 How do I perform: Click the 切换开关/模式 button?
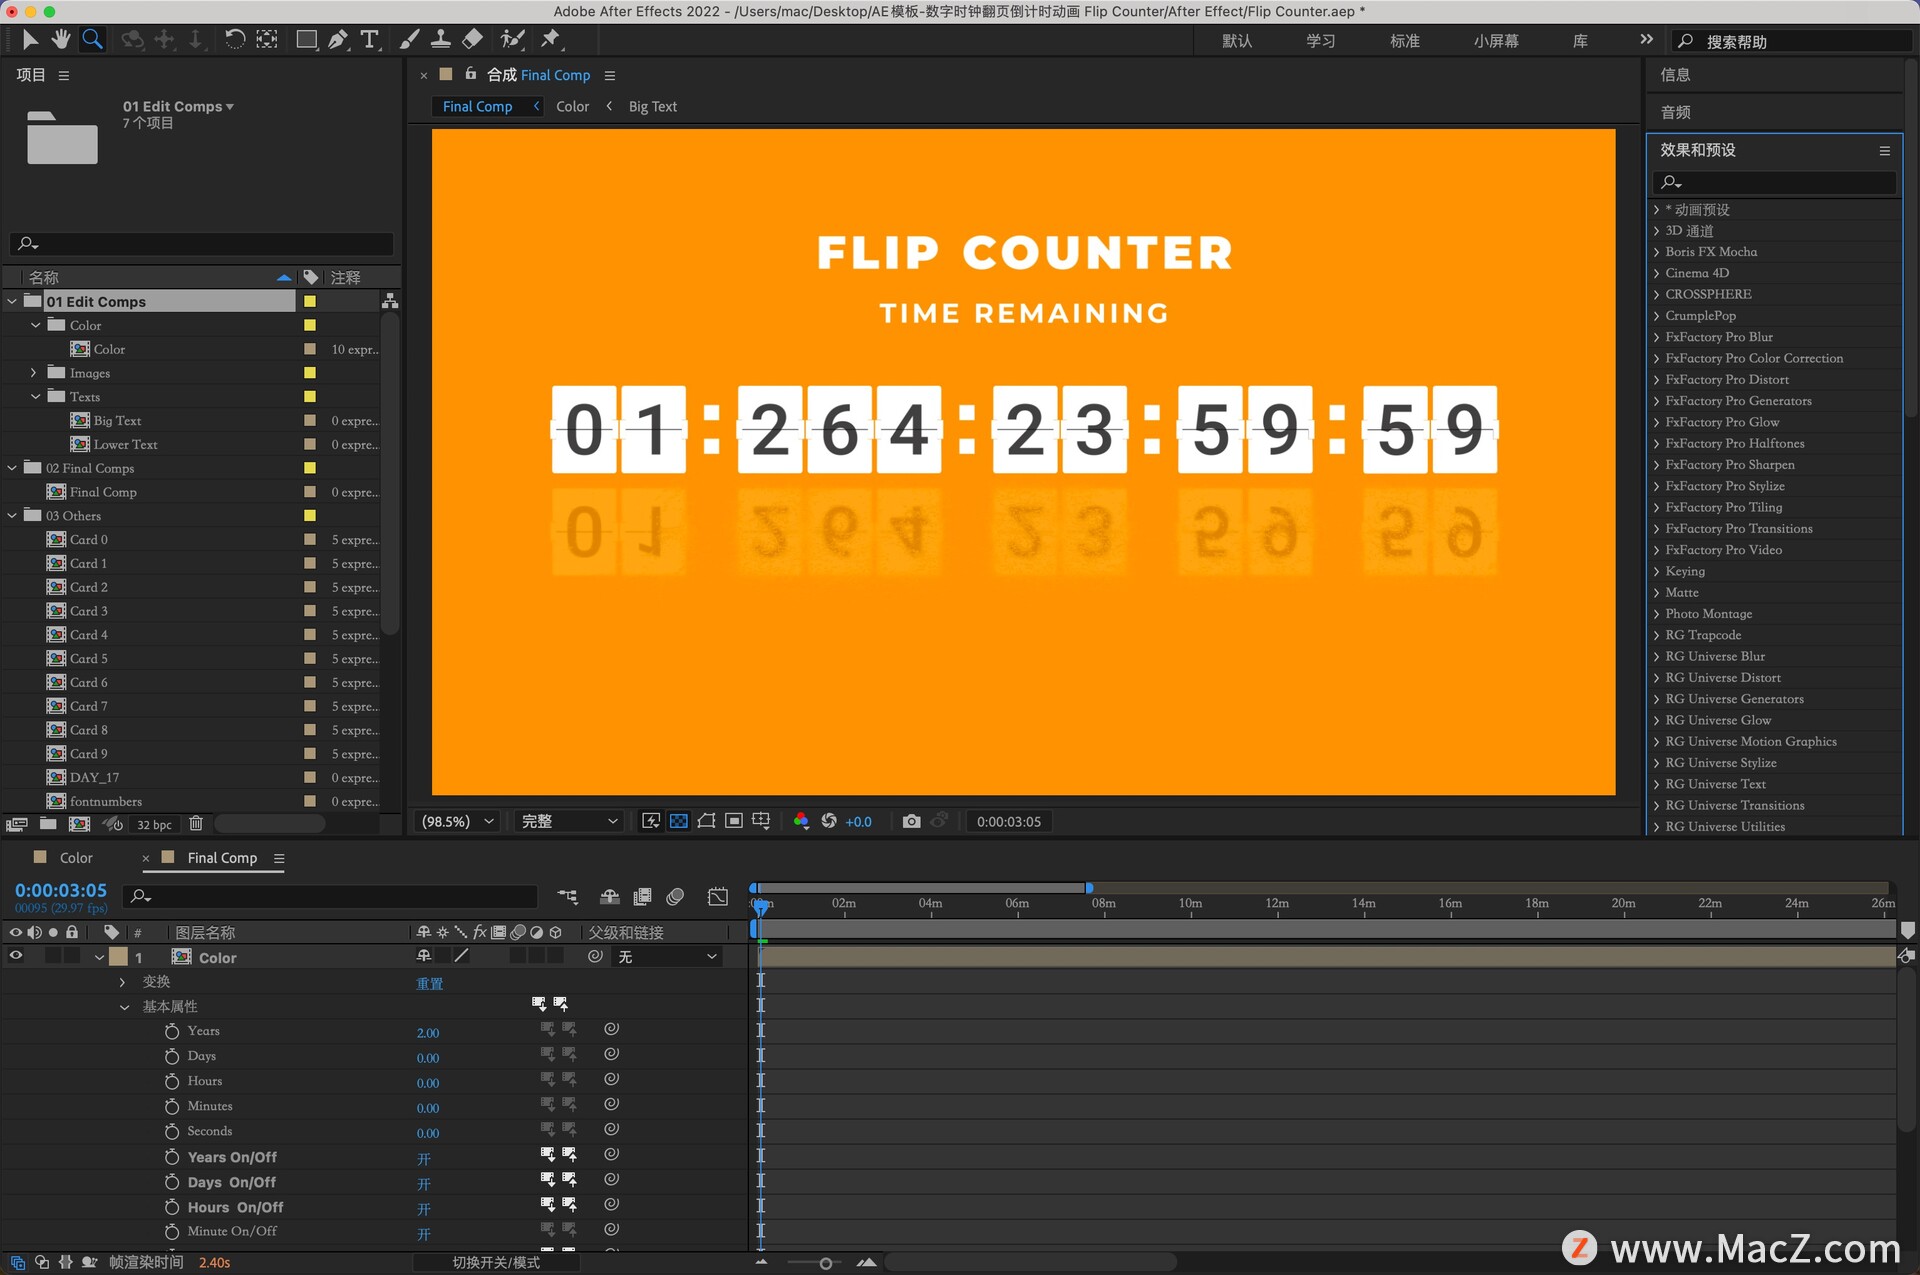pyautogui.click(x=496, y=1262)
